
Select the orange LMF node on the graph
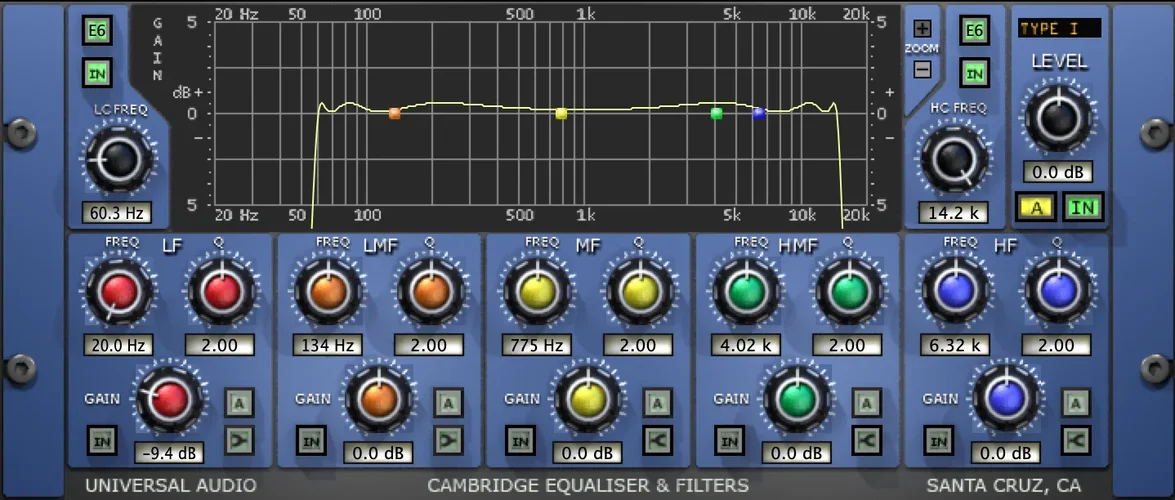click(x=394, y=114)
